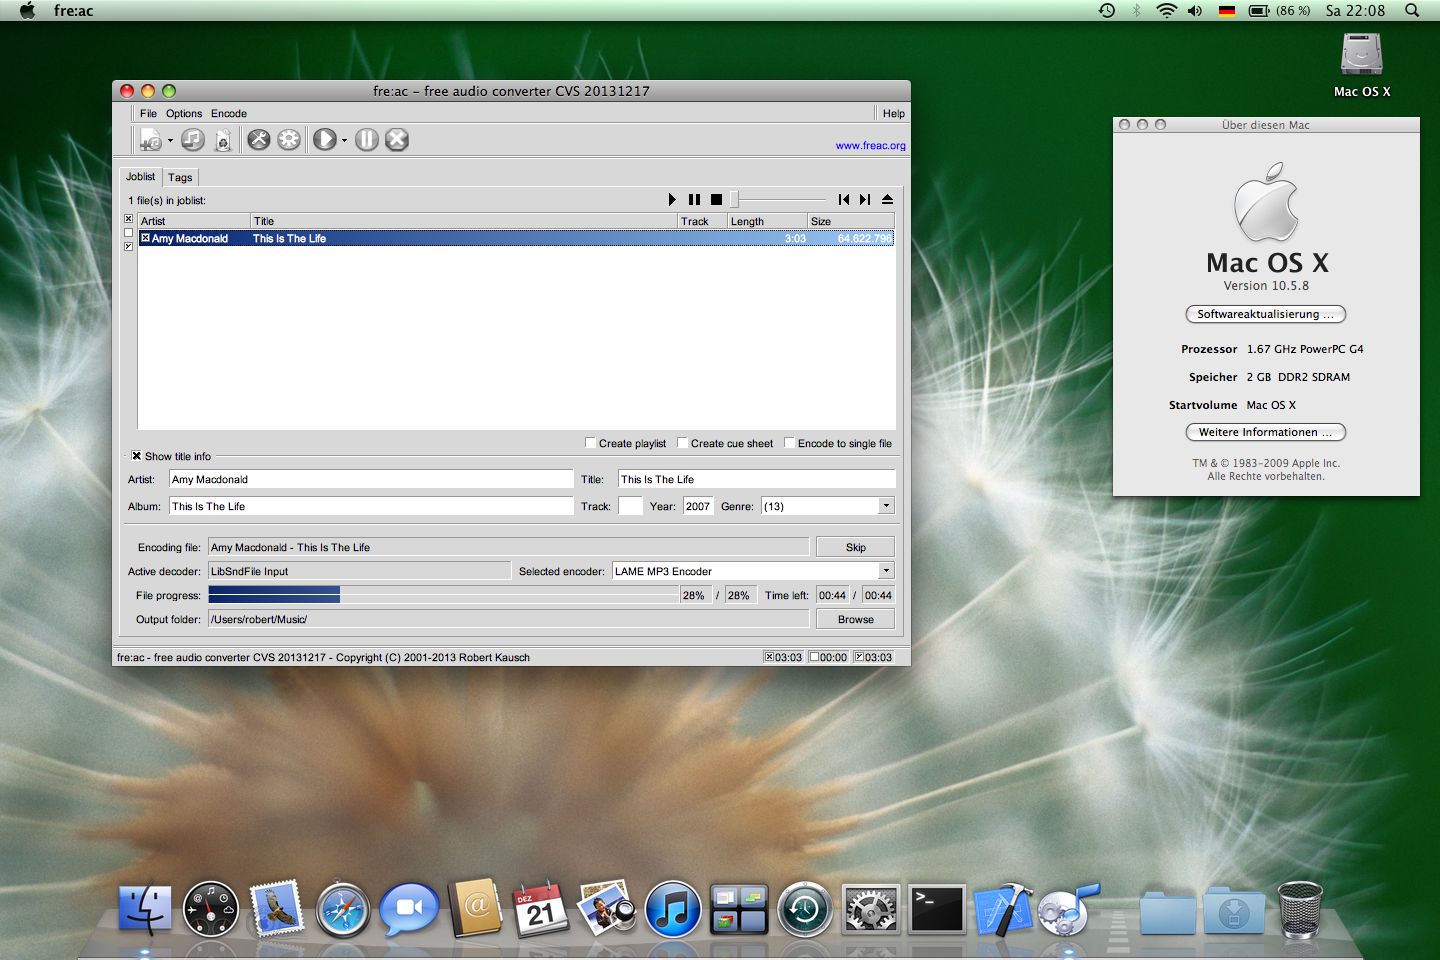Open the File menu

coord(148,114)
